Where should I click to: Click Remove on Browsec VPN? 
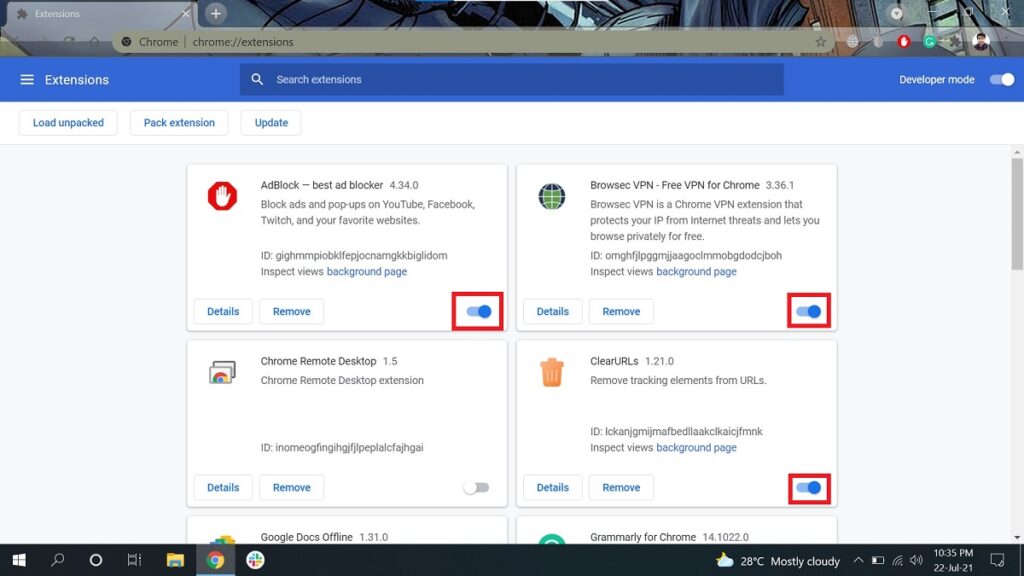[x=621, y=311]
